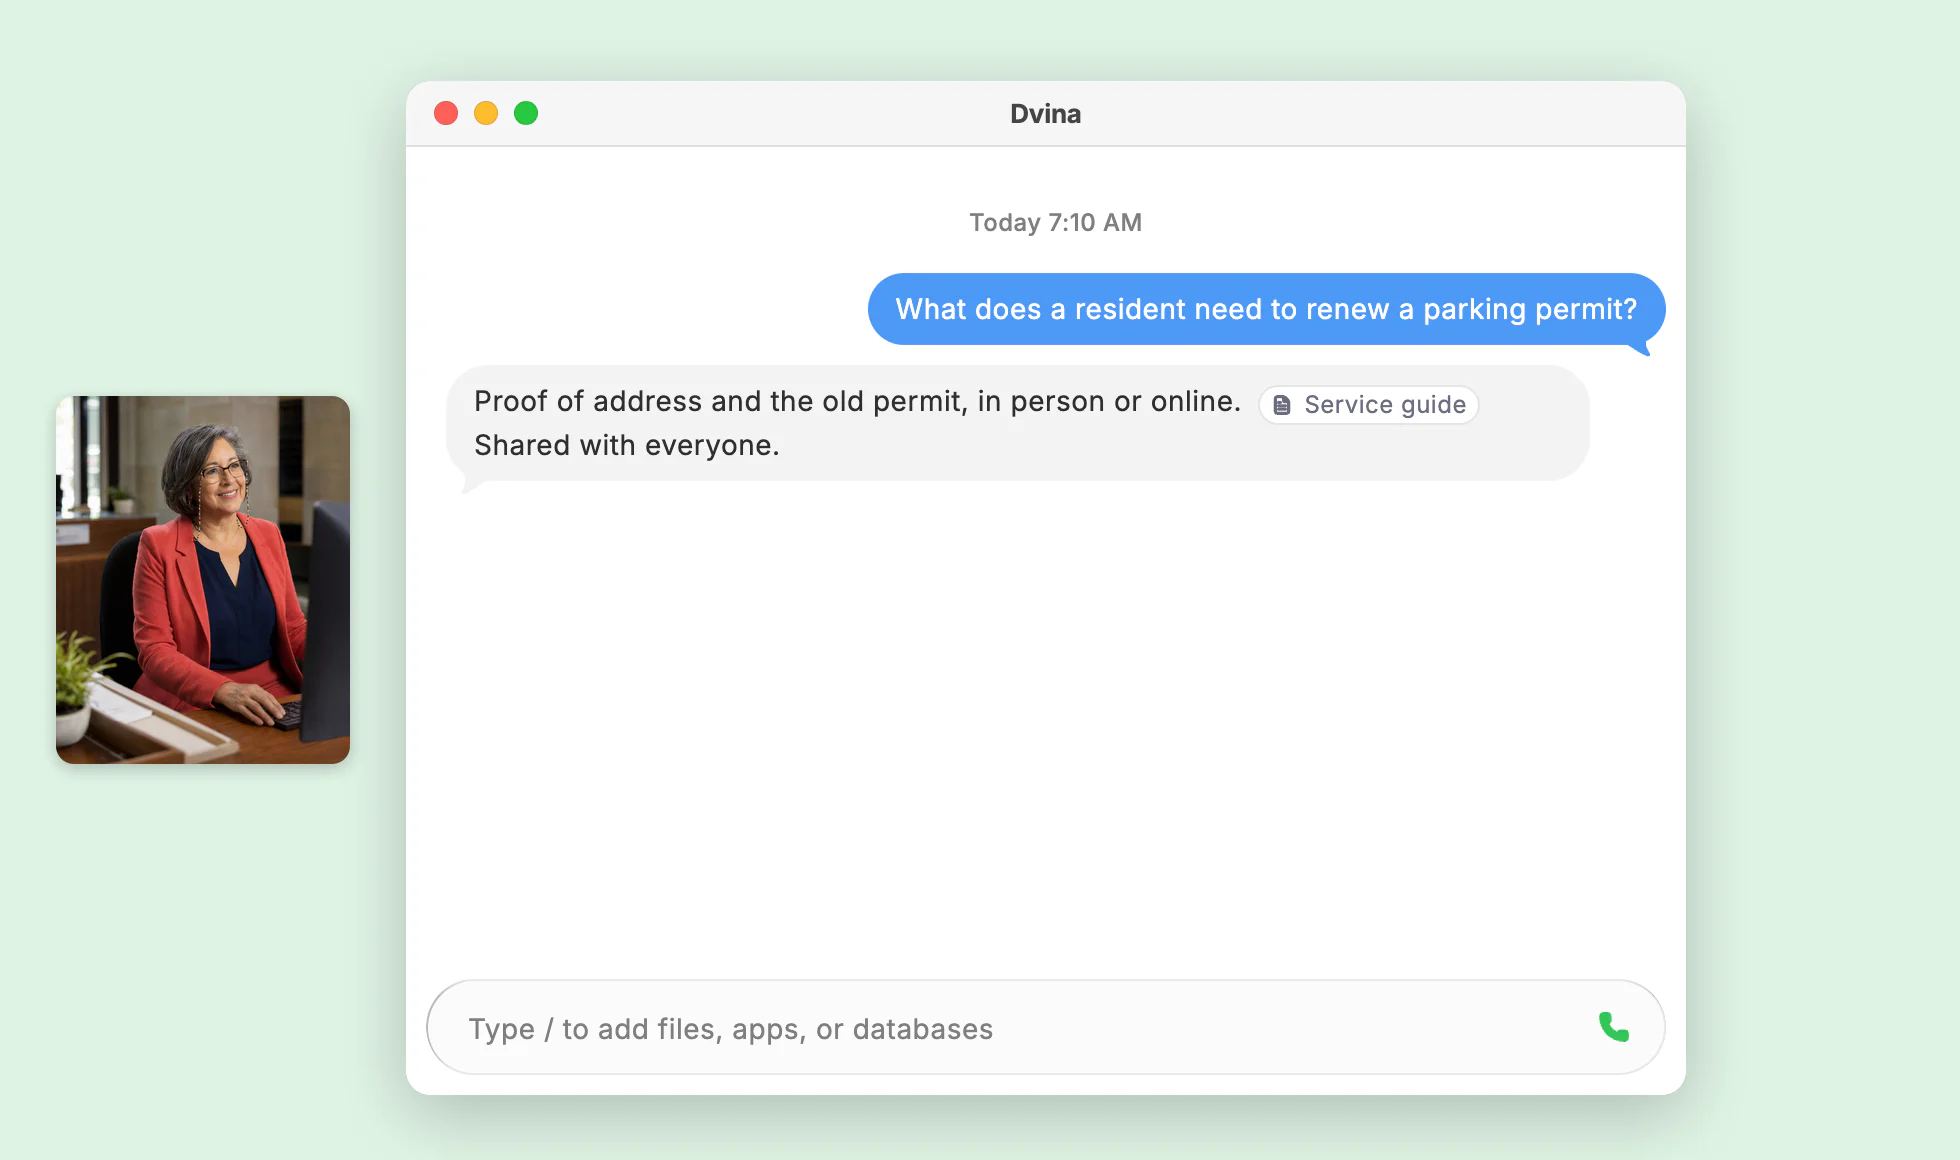This screenshot has width=1960, height=1160.
Task: Close the Dvina window with red button
Action: pos(446,113)
